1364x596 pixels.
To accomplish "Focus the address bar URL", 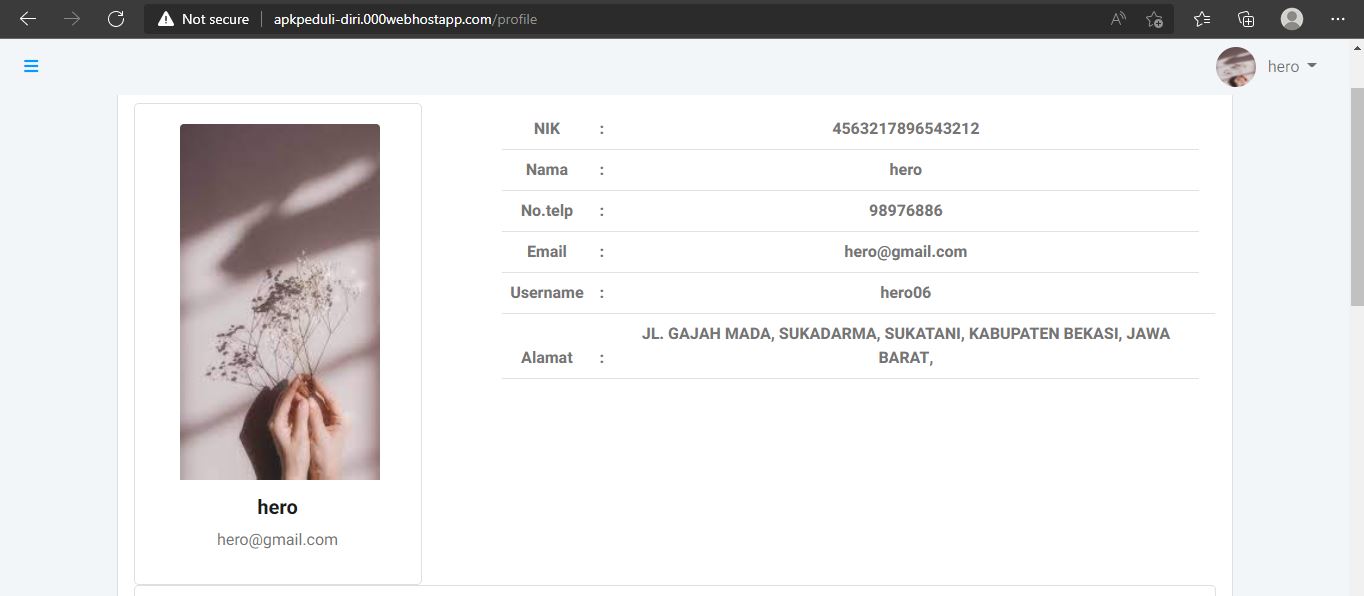I will (405, 19).
